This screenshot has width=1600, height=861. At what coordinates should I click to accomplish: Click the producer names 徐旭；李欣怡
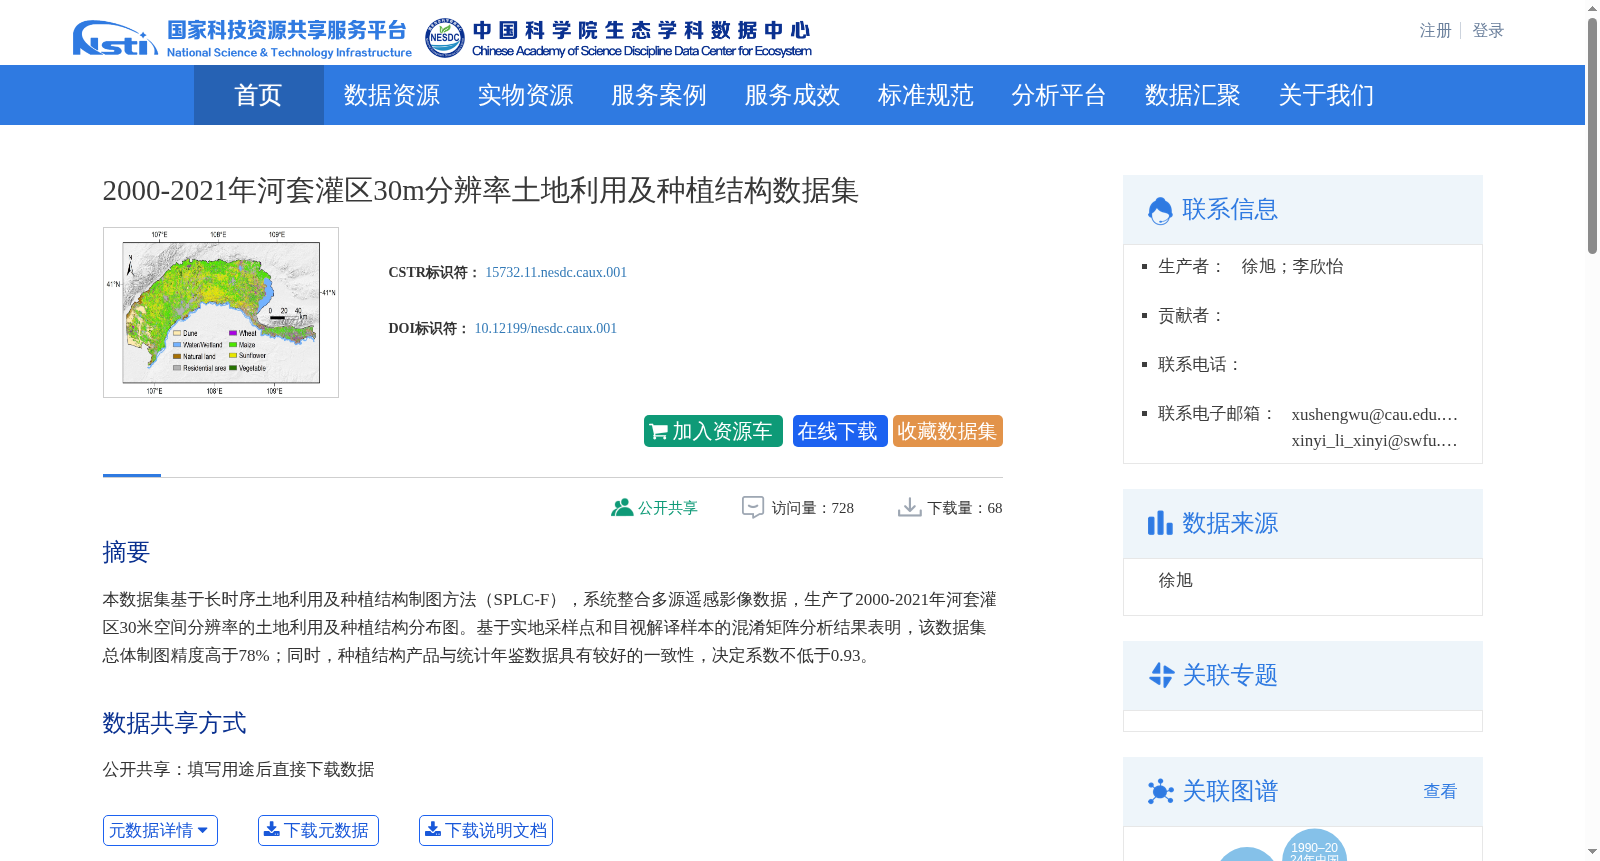click(1292, 267)
